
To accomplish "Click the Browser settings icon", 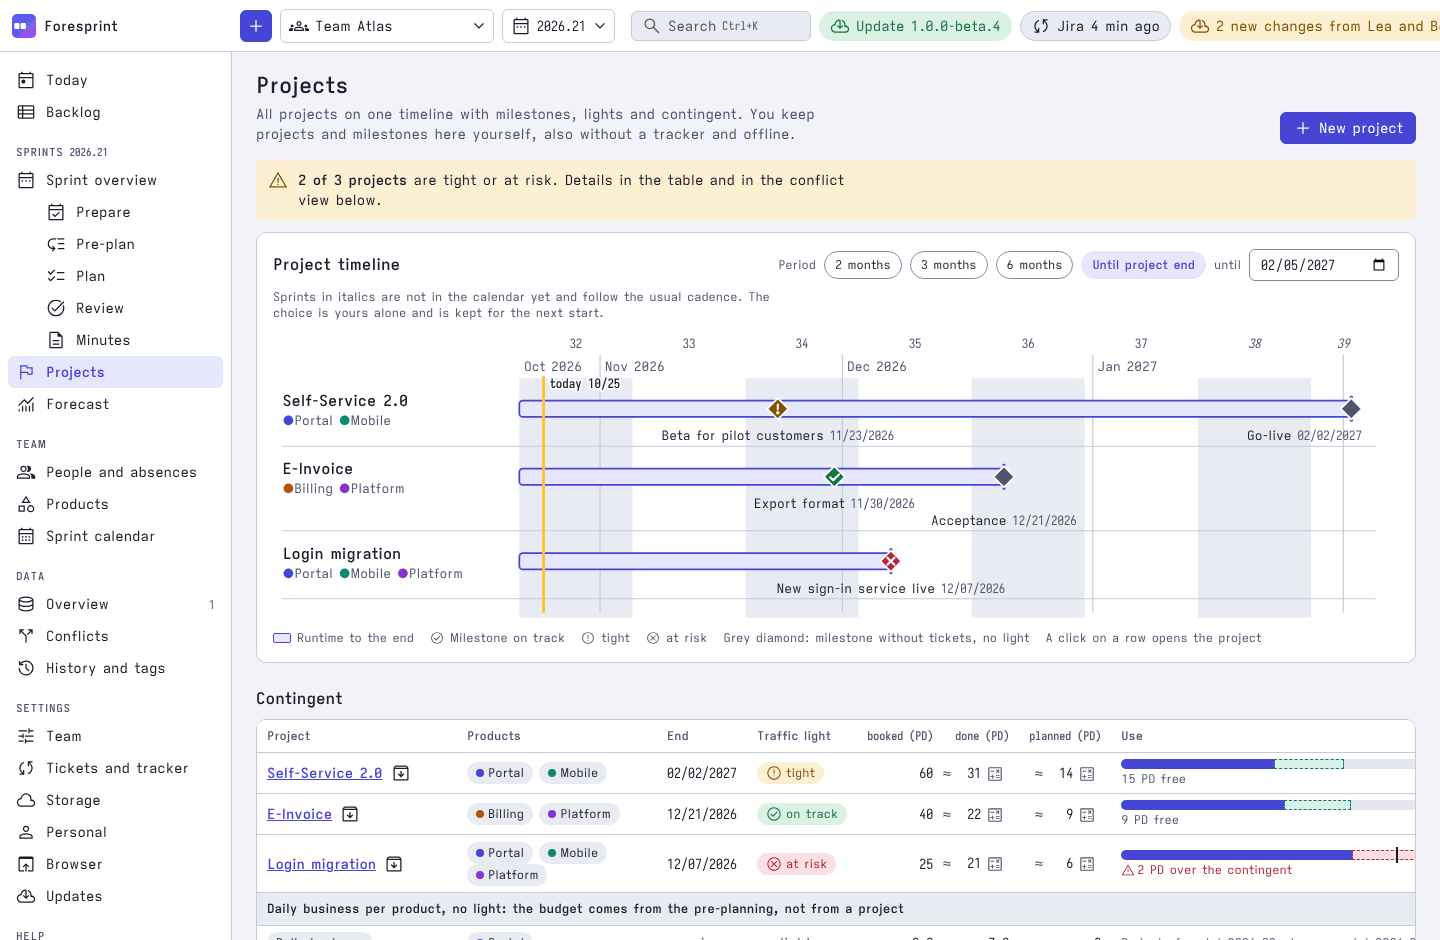I will 26,864.
